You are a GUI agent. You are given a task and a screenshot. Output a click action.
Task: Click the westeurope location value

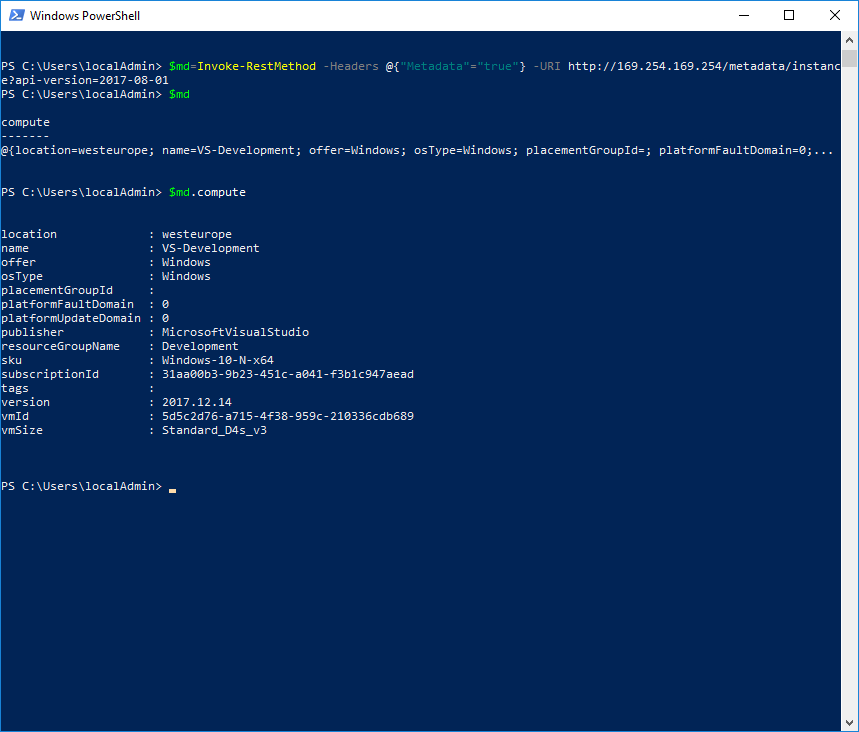(197, 234)
